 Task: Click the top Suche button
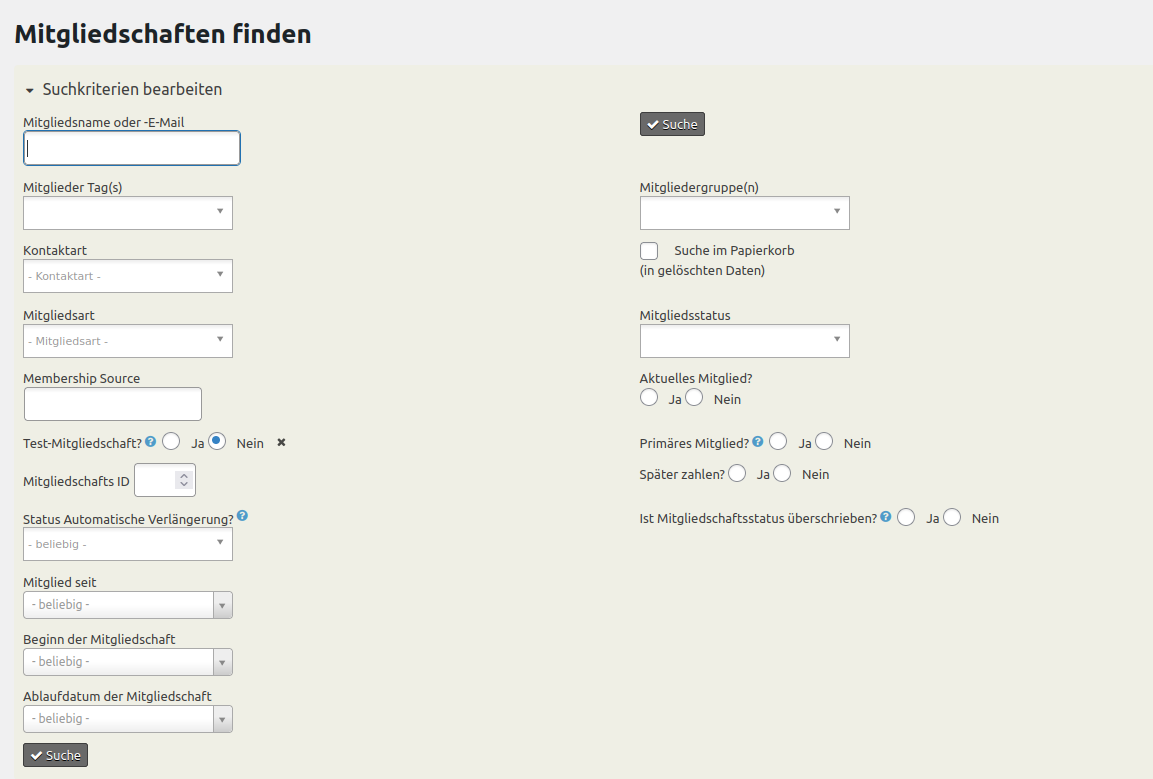tap(671, 123)
